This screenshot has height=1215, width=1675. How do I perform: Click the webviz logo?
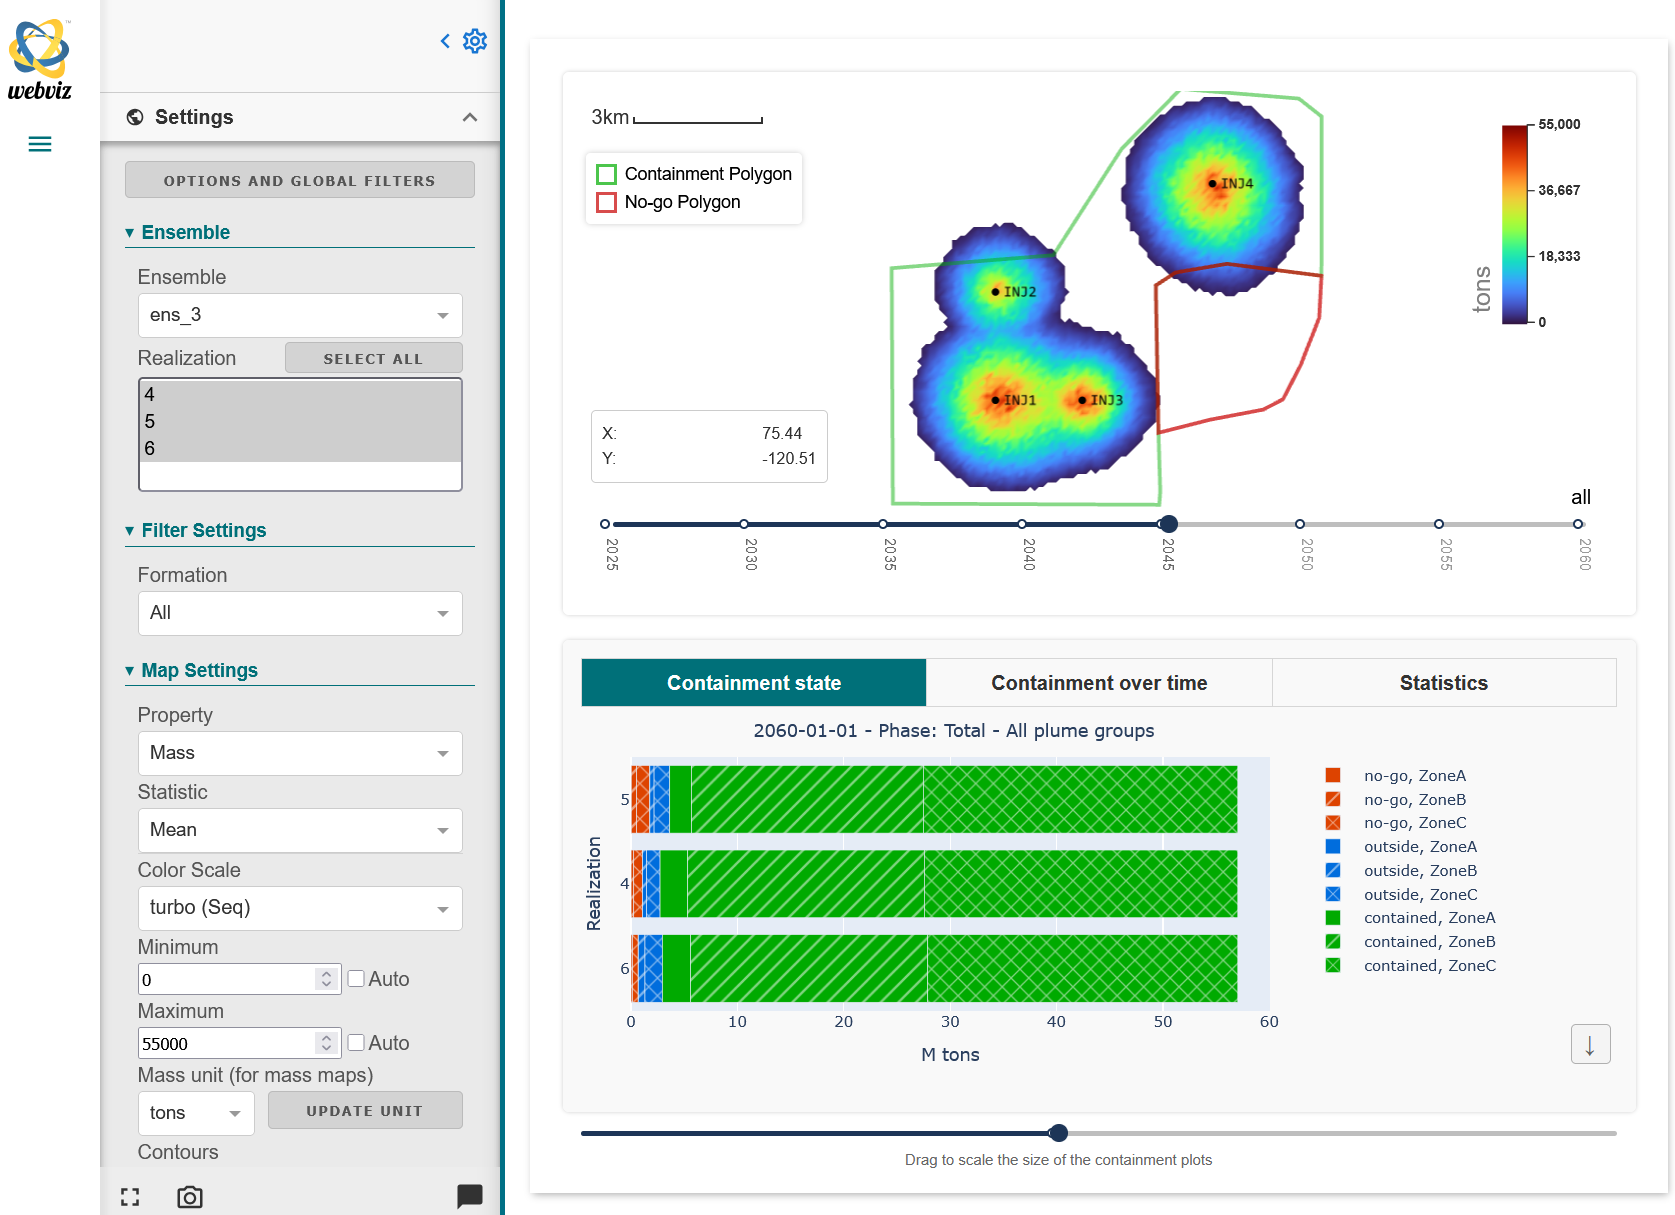click(x=40, y=60)
